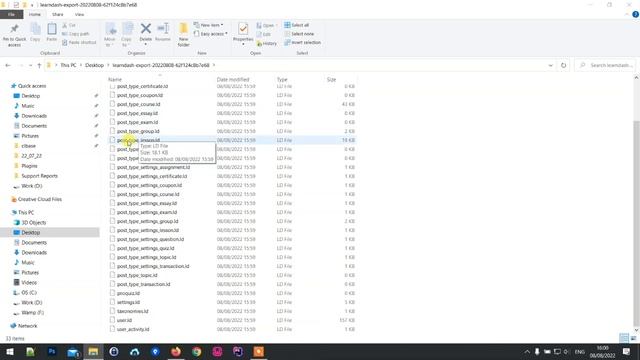Viewport: 640px width, 360px height.
Task: Select file taxonomies.ld
Action: 132,311
